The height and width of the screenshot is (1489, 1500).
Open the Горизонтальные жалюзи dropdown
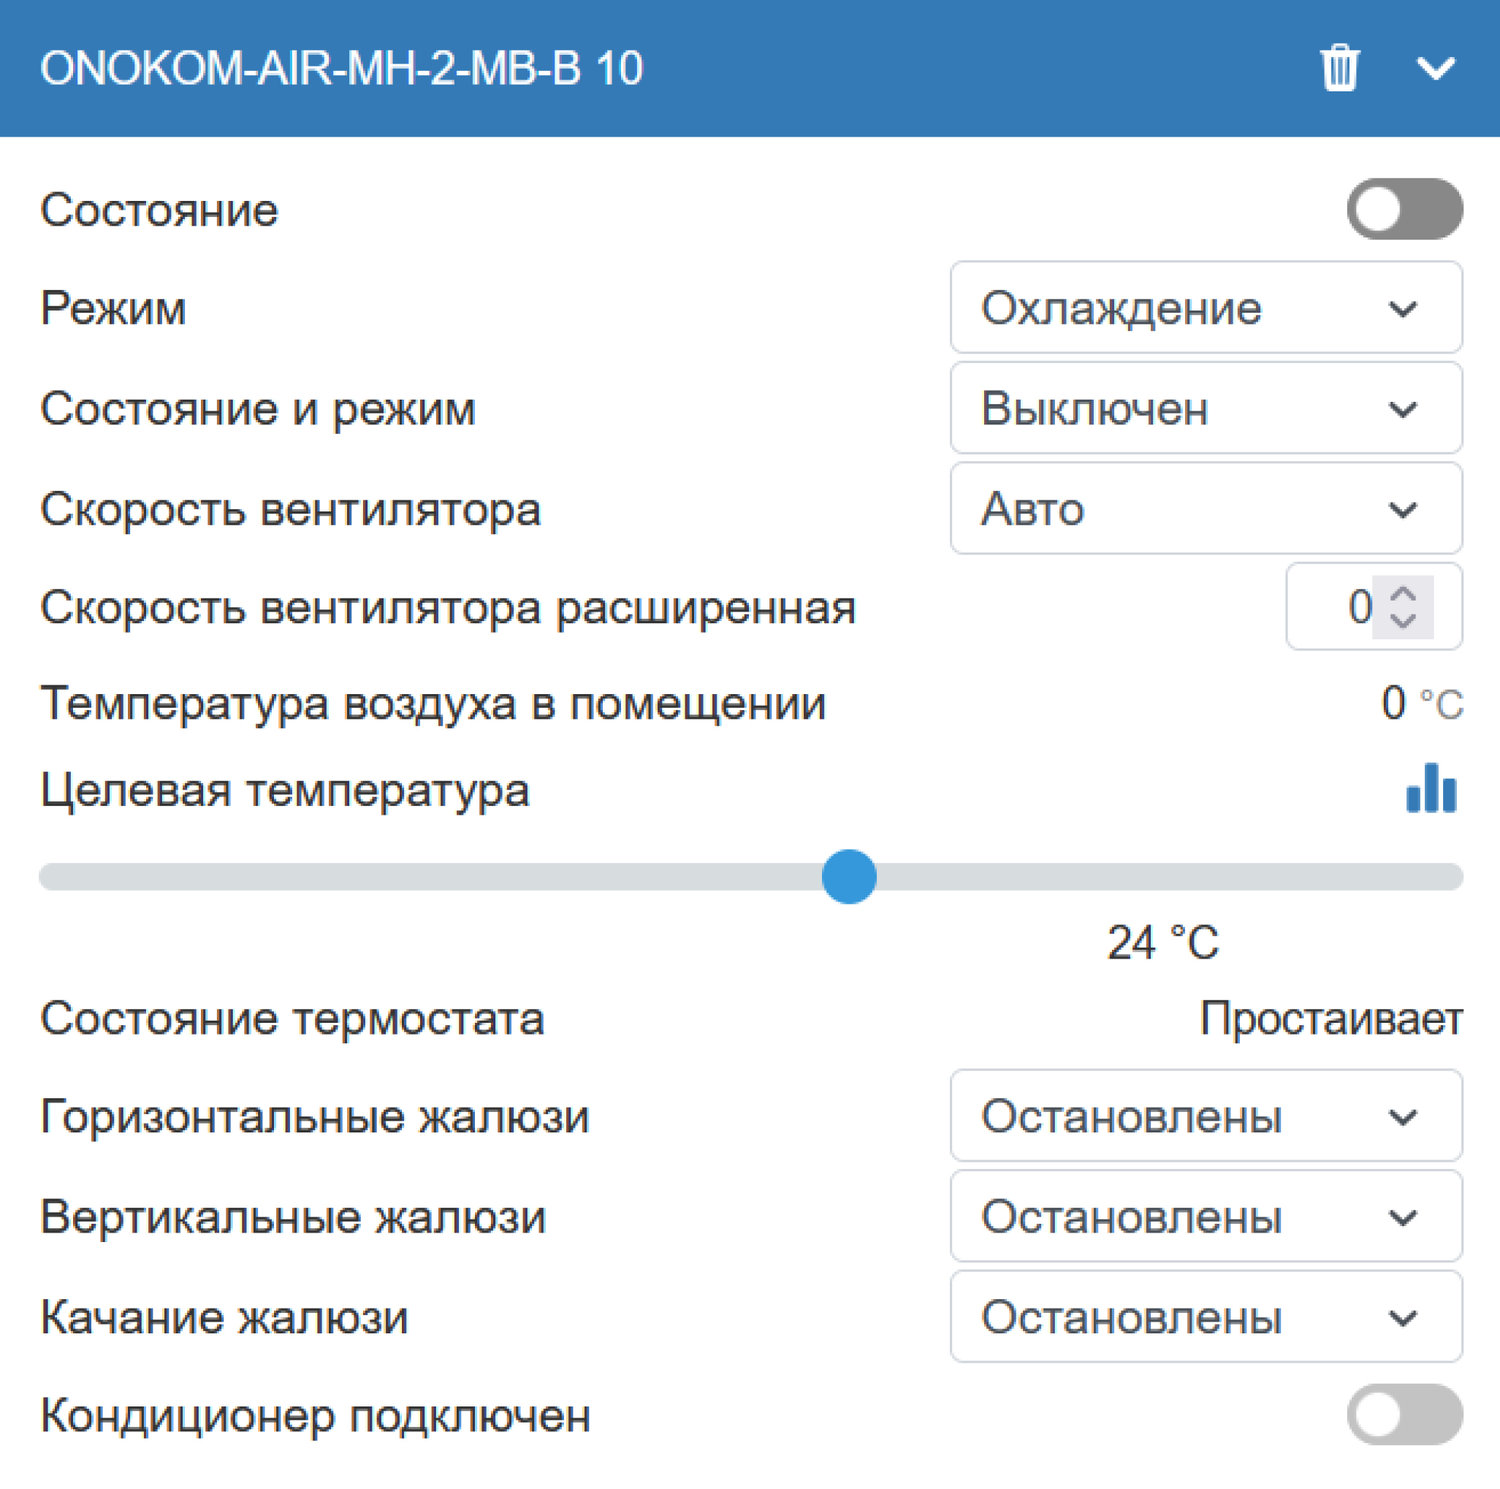pyautogui.click(x=1205, y=1116)
